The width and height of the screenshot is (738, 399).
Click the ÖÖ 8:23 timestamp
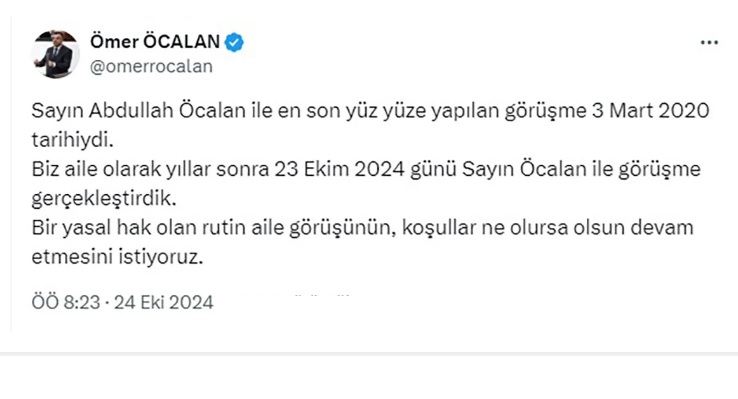(x=66, y=302)
